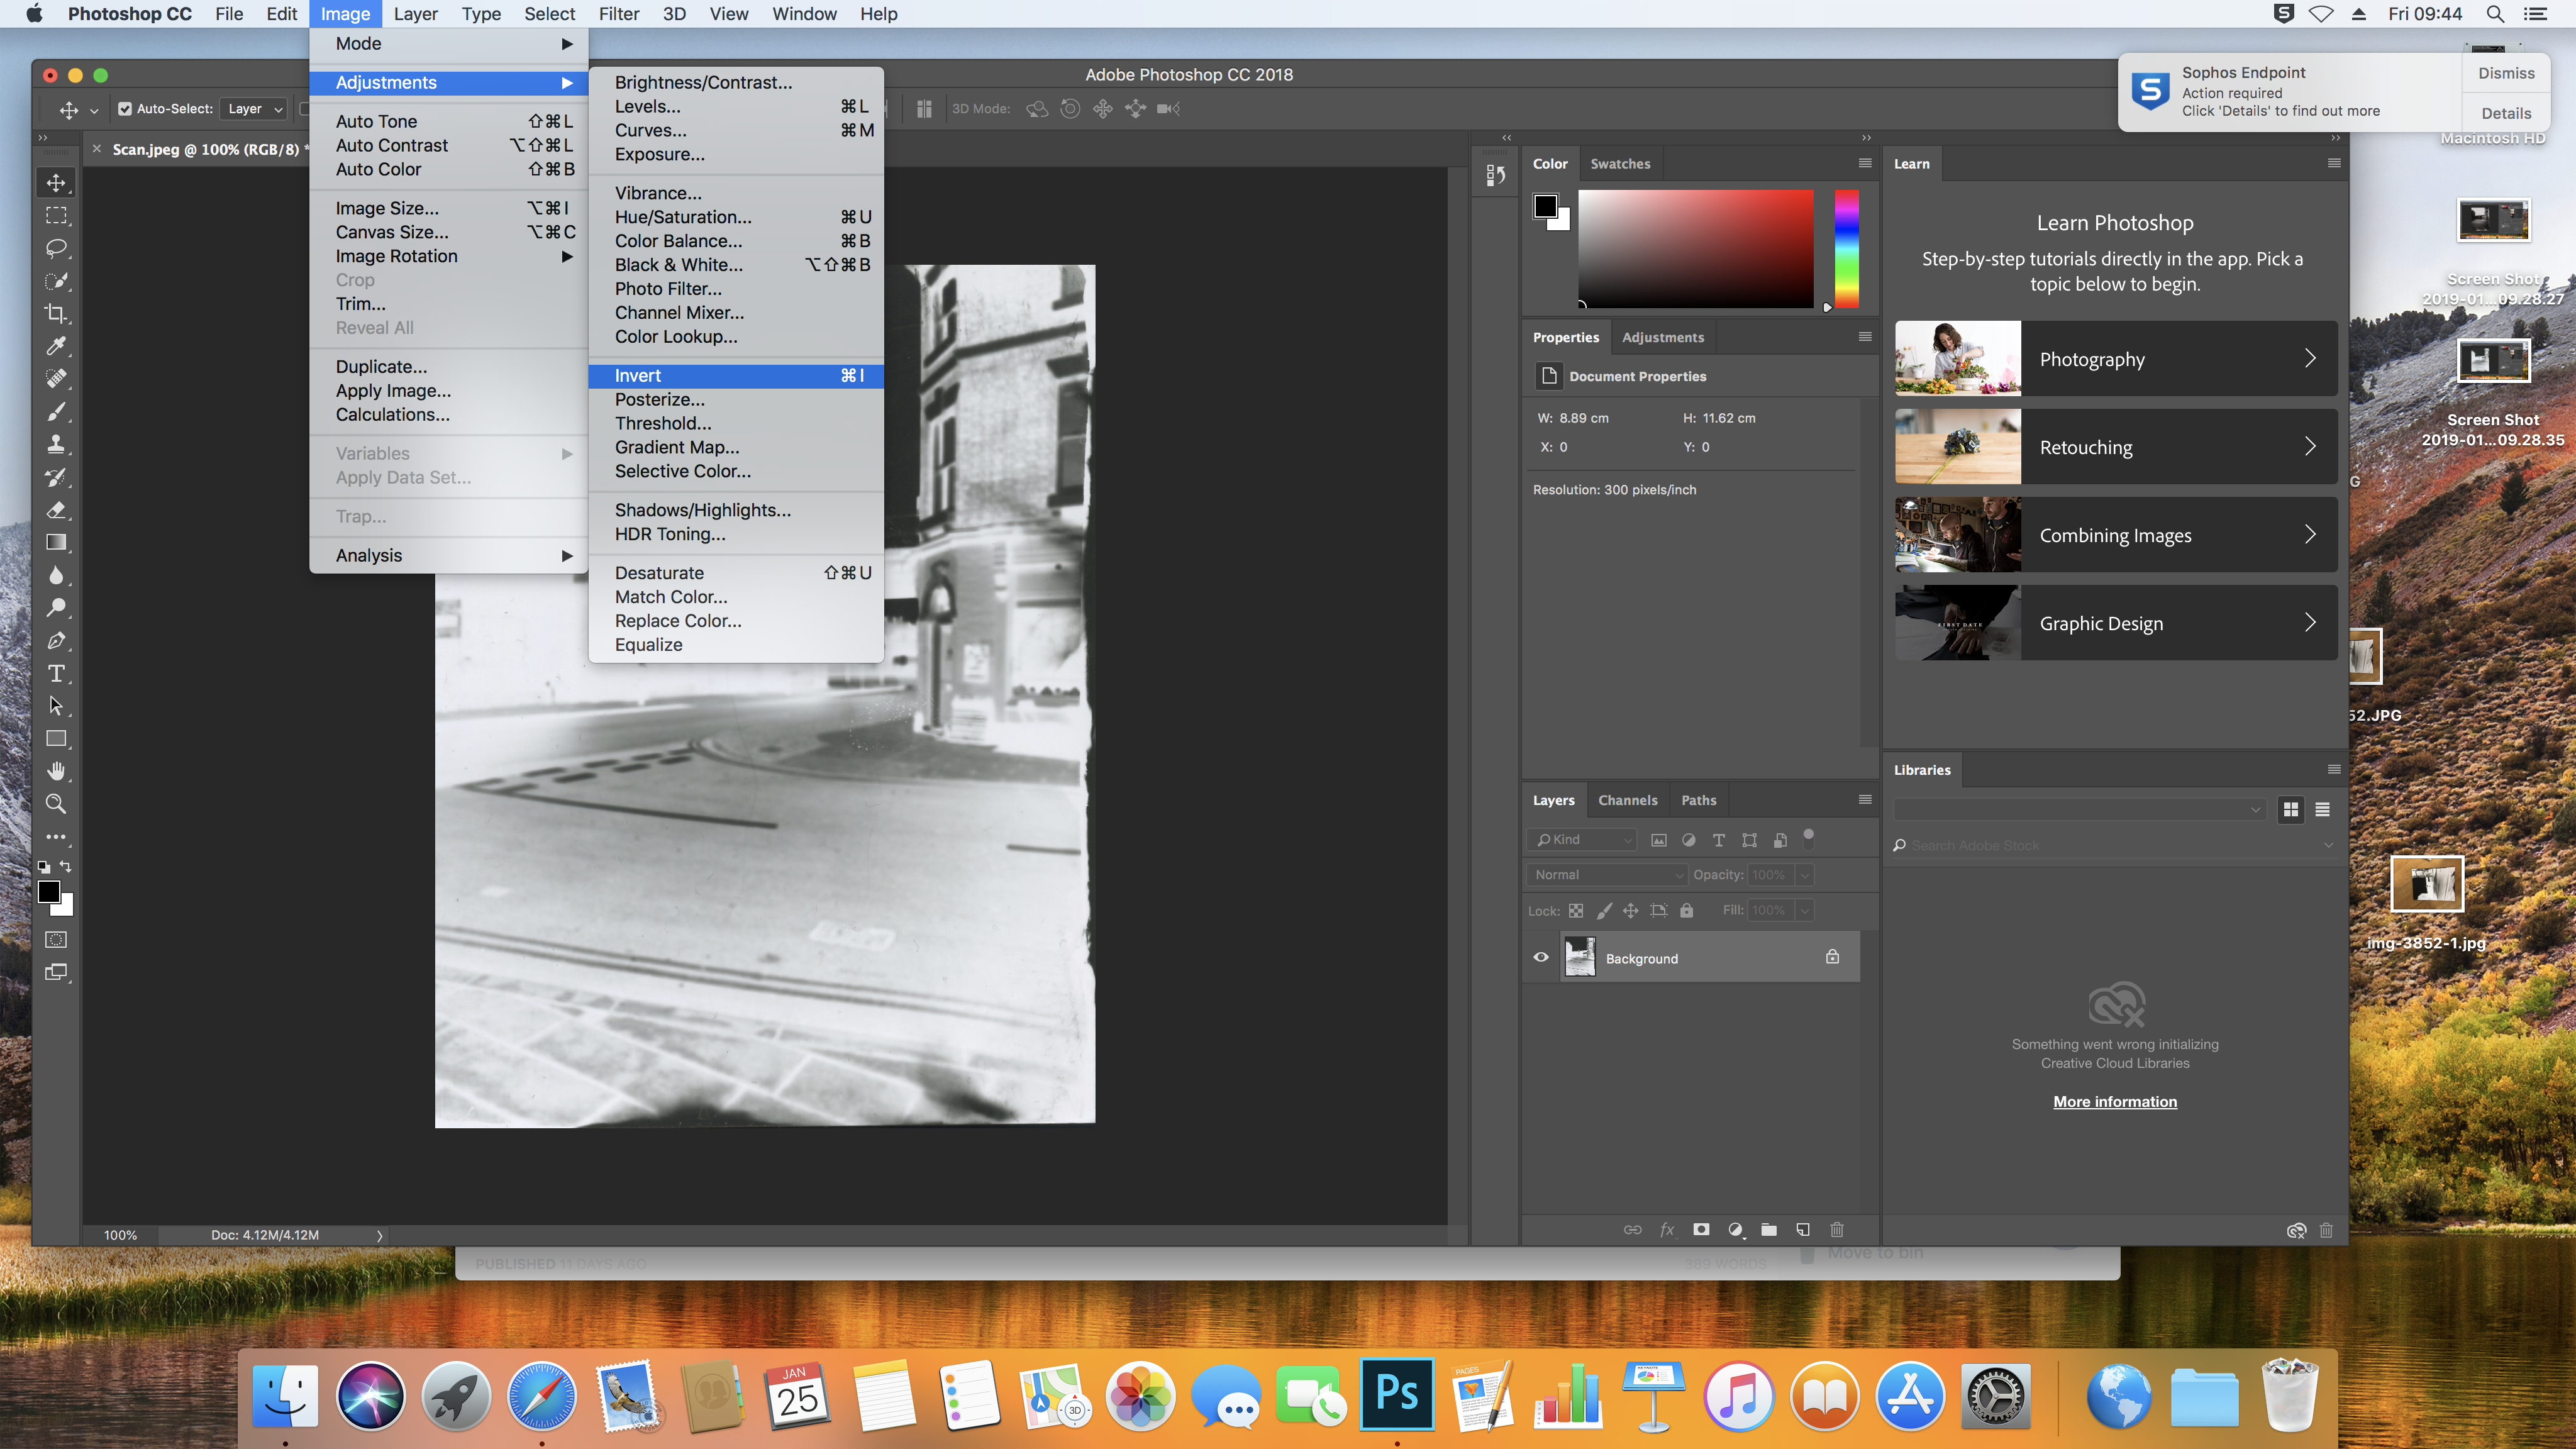Select the Hand tool
2576x1449 pixels.
point(56,771)
